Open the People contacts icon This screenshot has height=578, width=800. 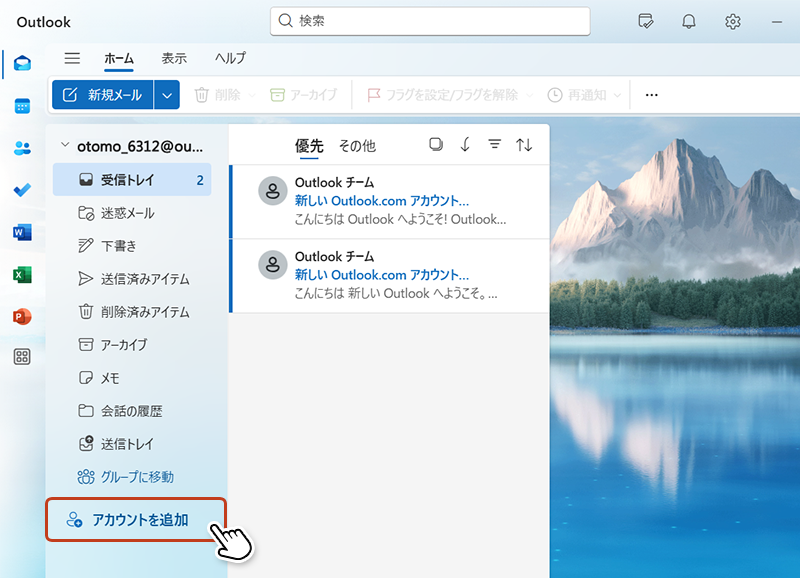click(22, 148)
